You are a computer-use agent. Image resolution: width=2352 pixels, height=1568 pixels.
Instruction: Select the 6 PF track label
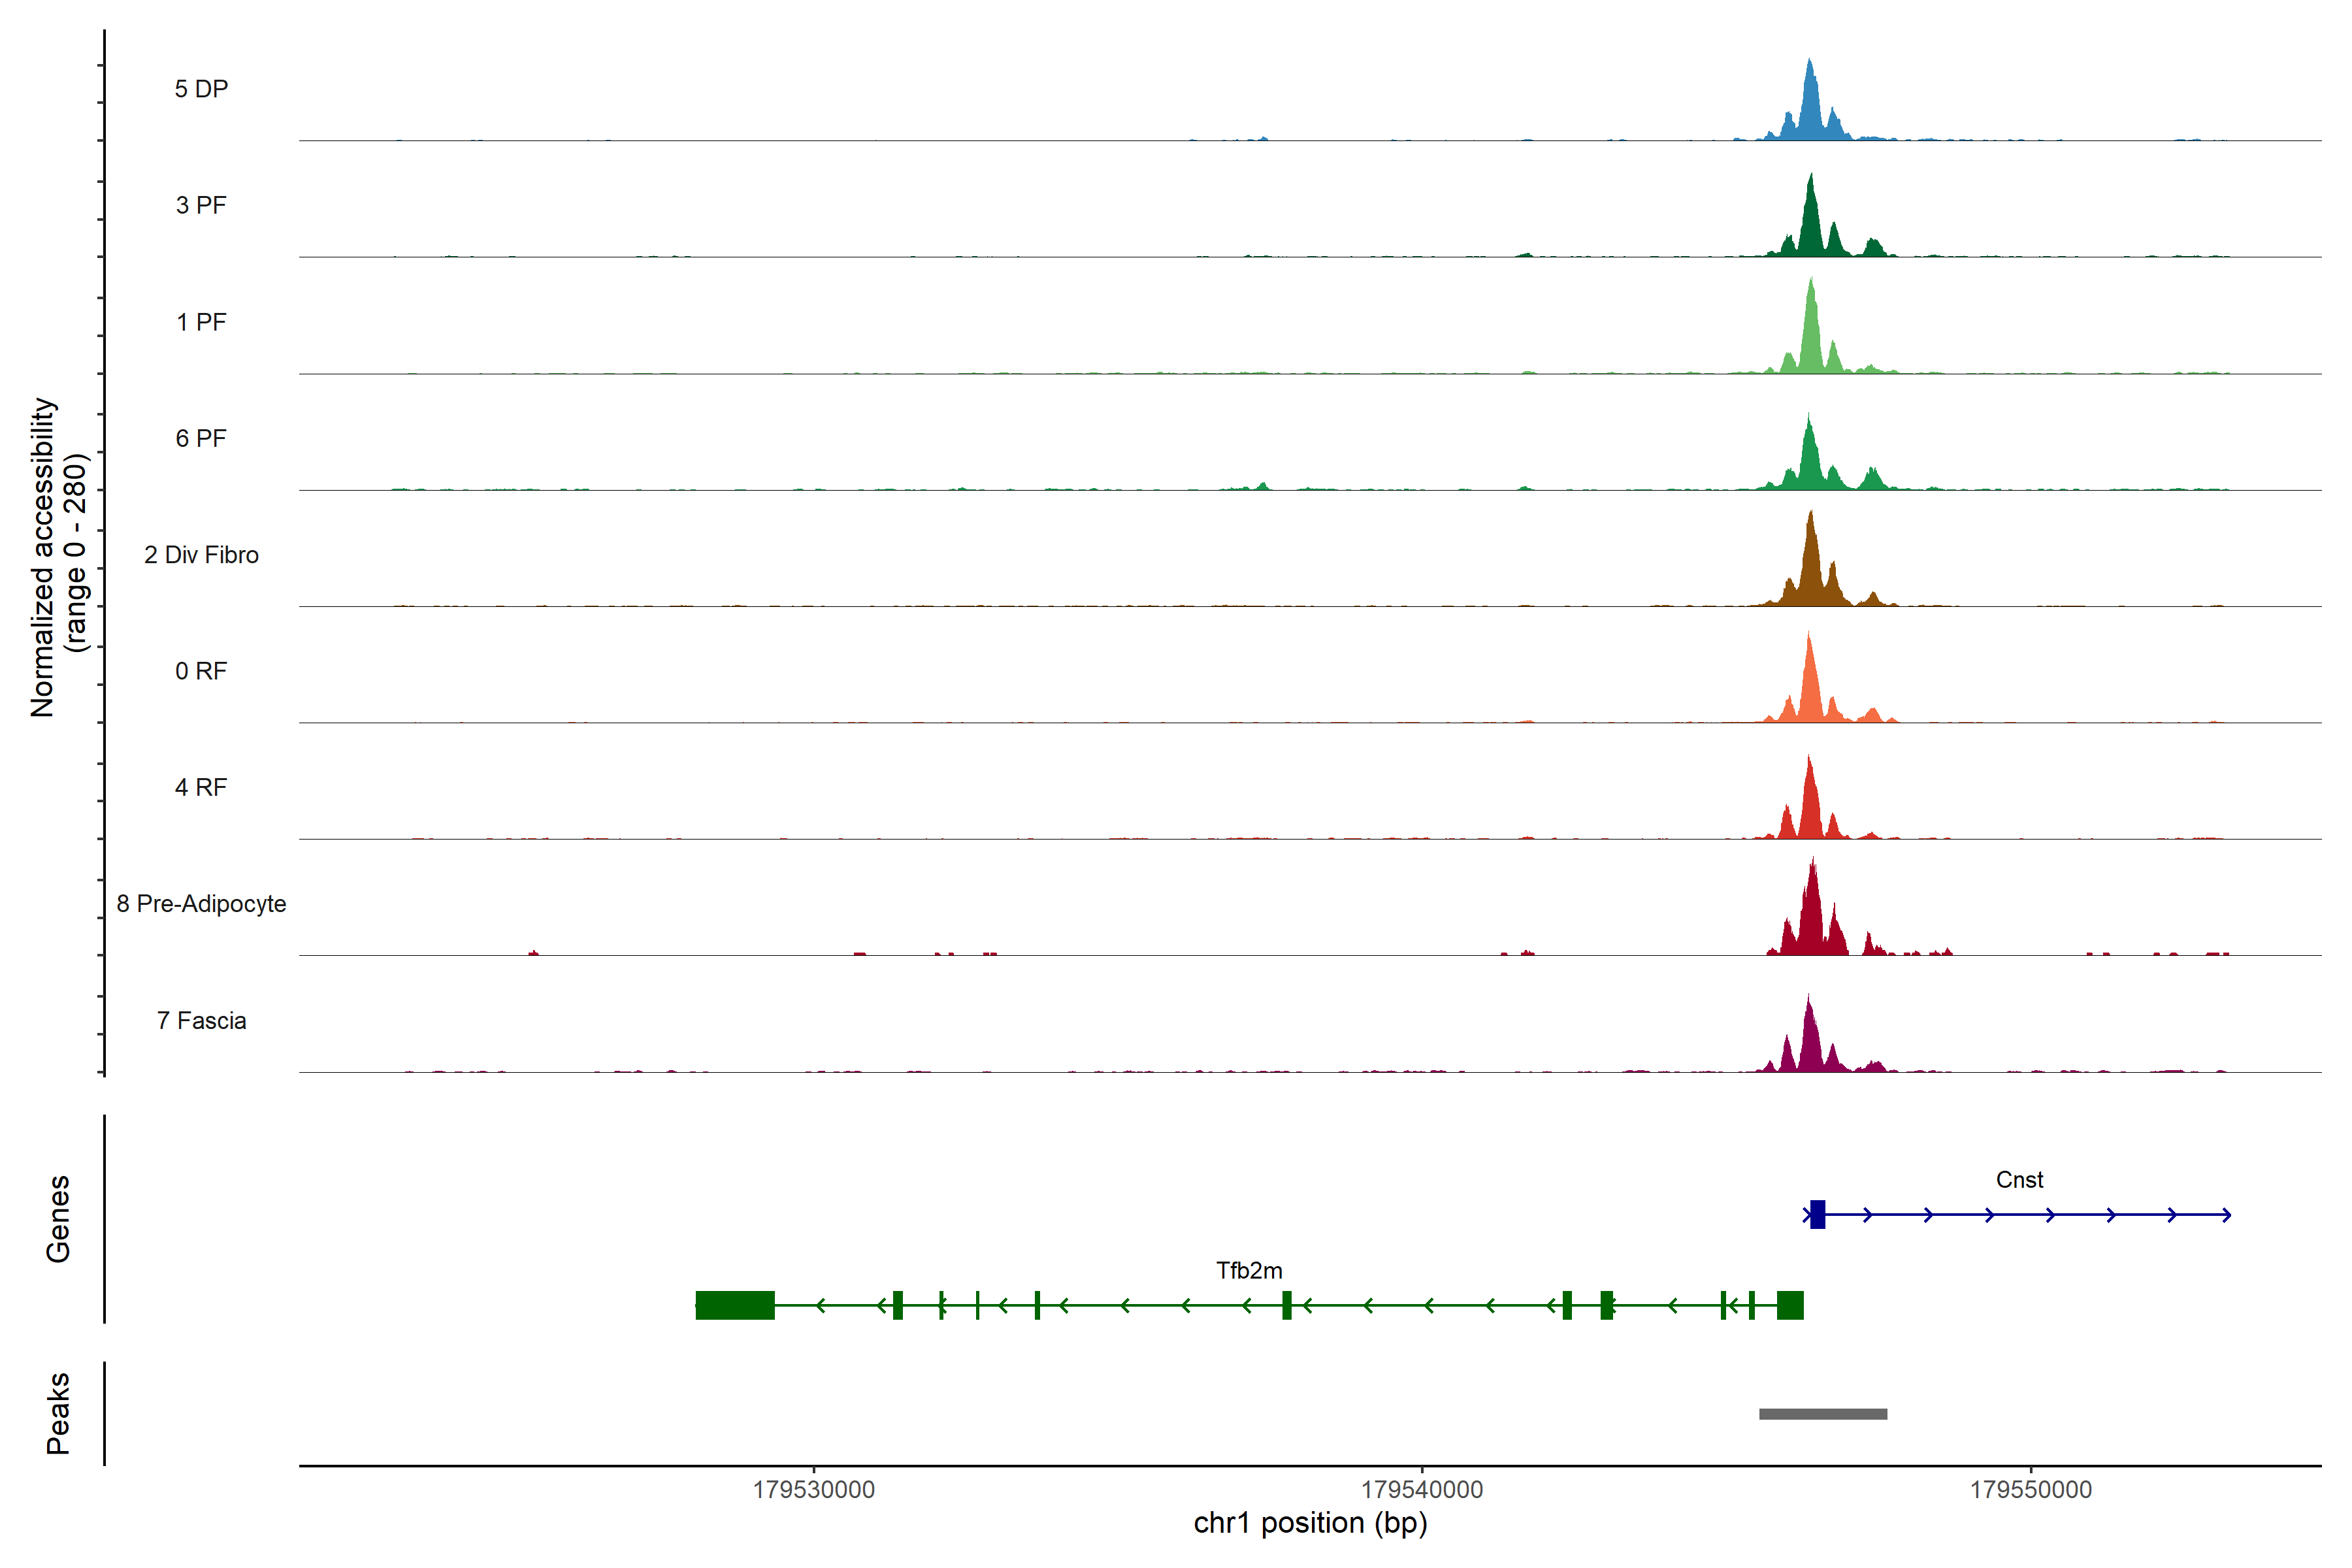[x=201, y=438]
